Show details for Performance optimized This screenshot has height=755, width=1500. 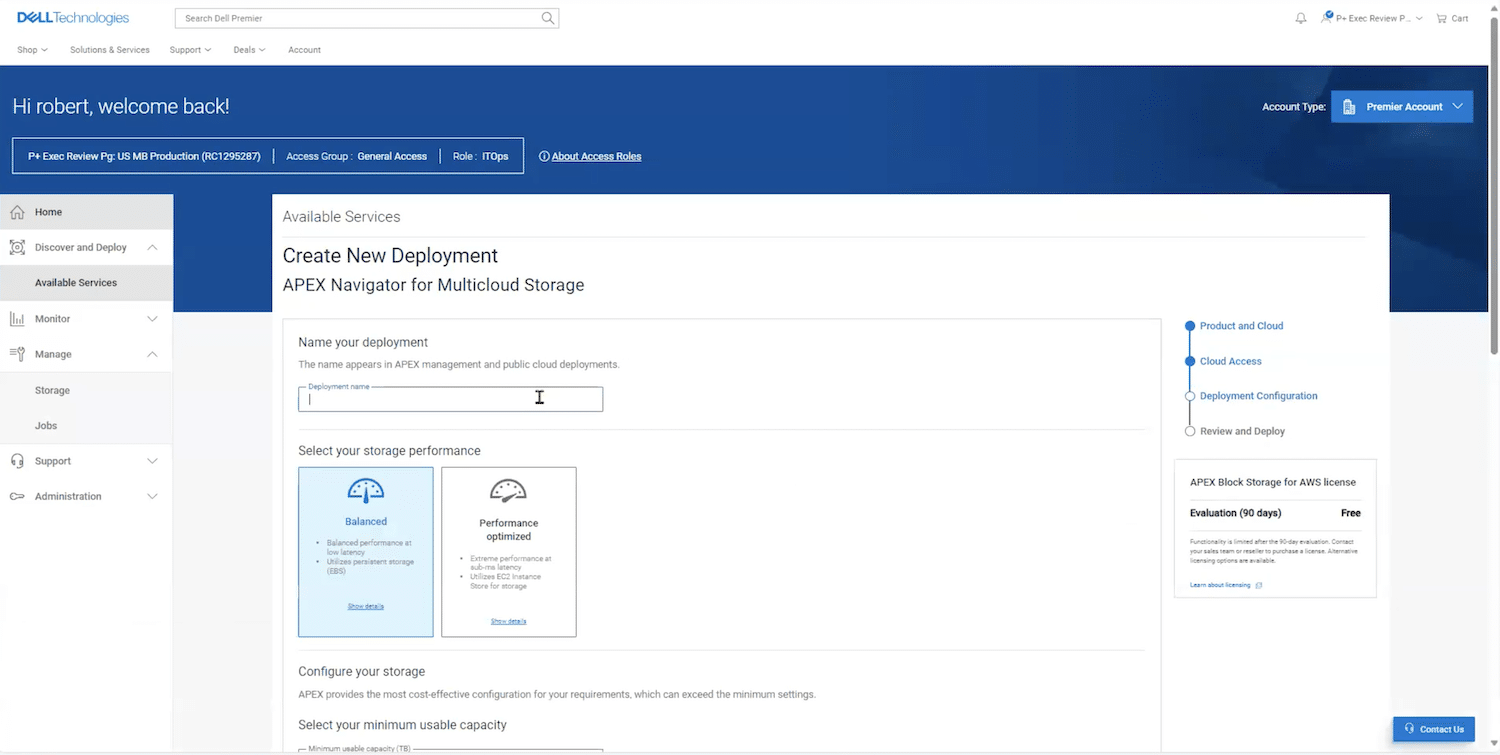point(508,621)
